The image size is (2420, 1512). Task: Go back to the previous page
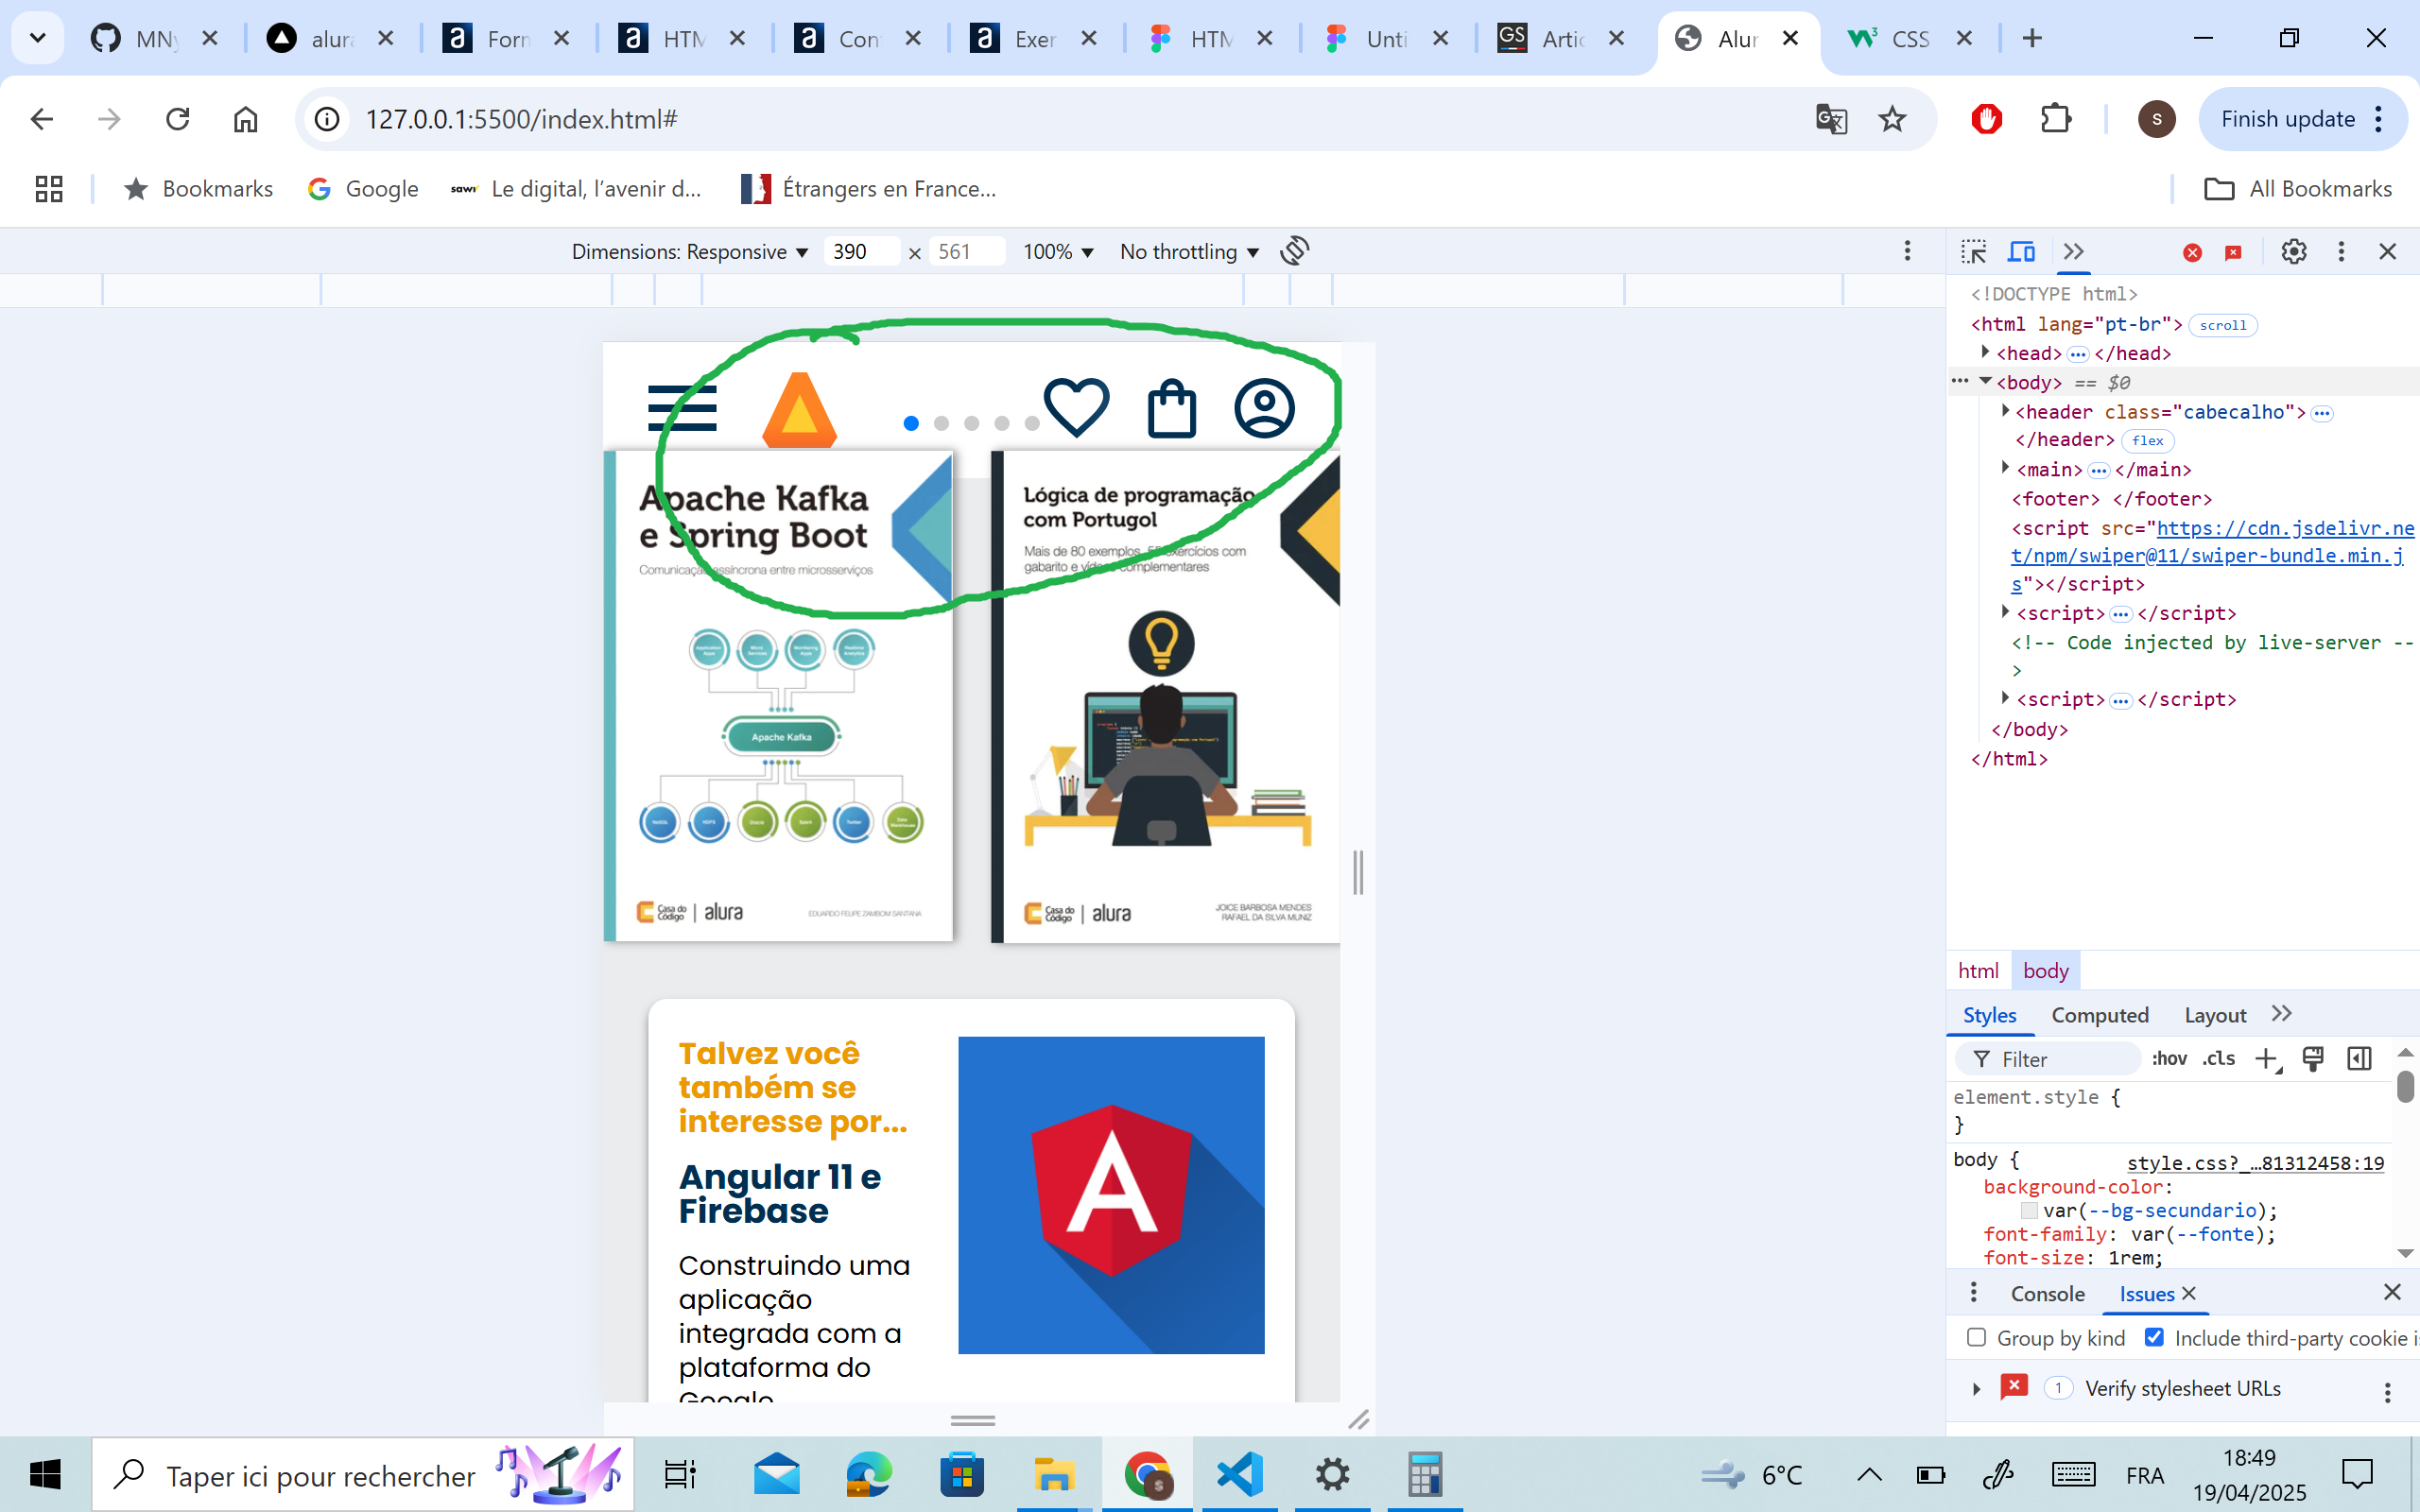click(41, 119)
